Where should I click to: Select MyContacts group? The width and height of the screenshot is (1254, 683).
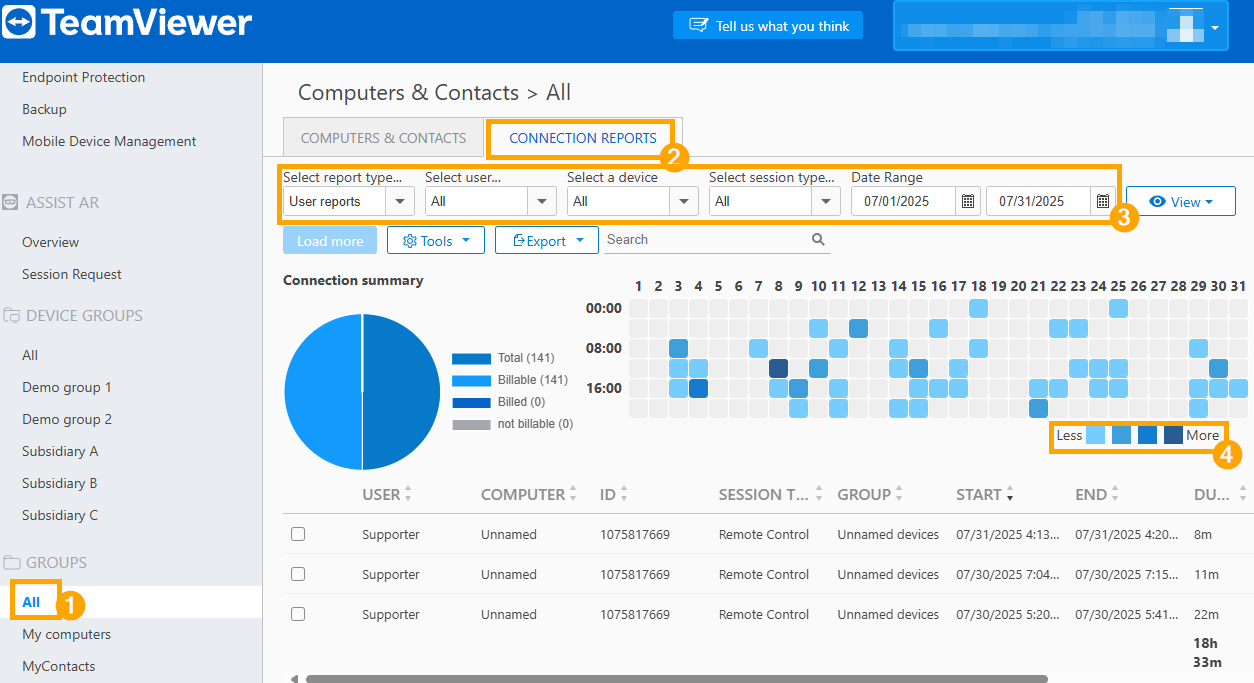tap(59, 666)
